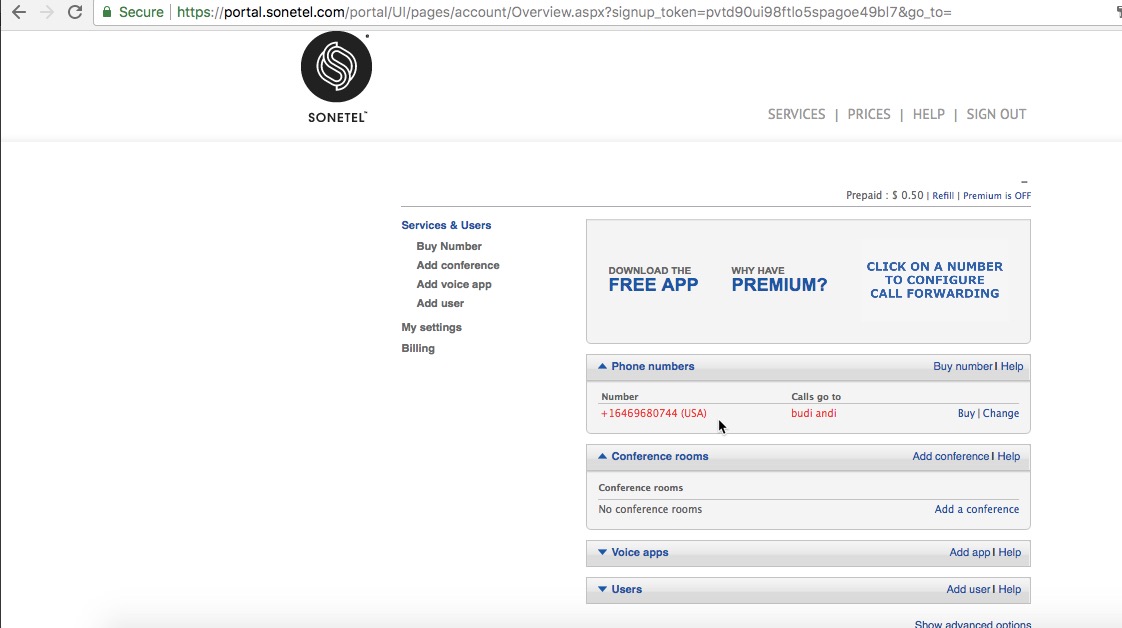Click Change in the phone number row

pyautogui.click(x=1000, y=413)
